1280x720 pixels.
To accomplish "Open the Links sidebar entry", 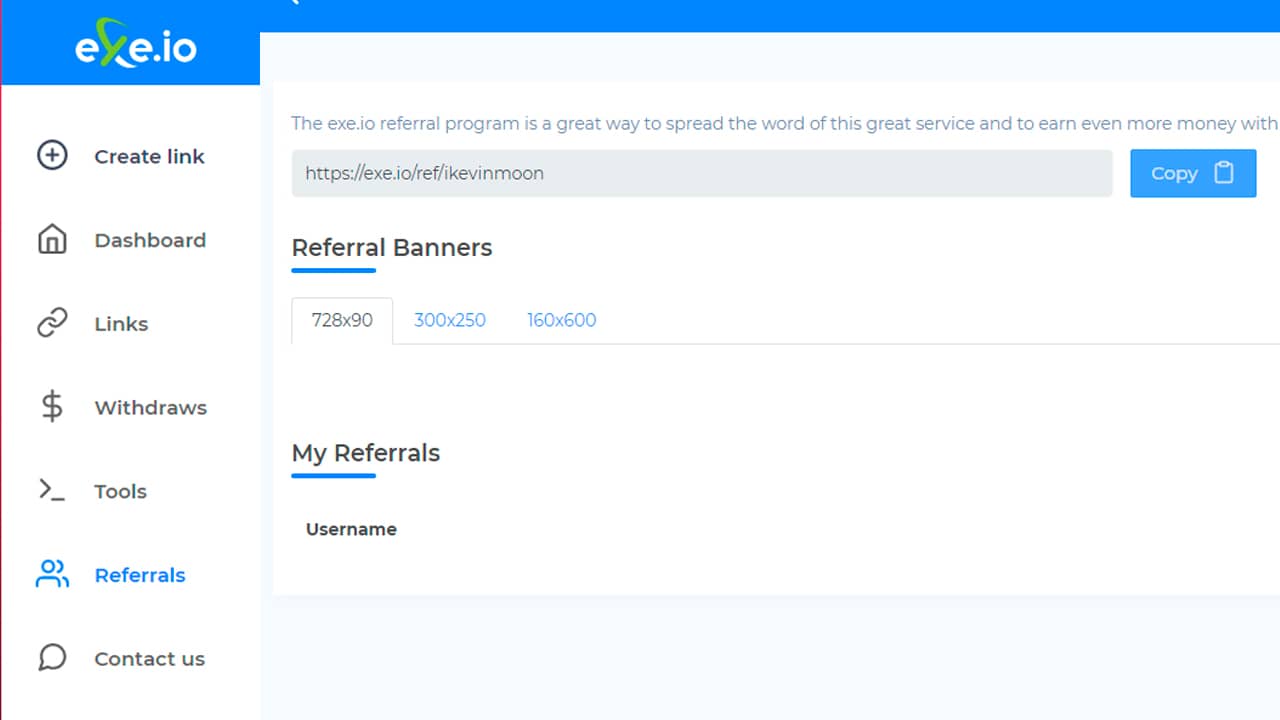I will point(121,324).
